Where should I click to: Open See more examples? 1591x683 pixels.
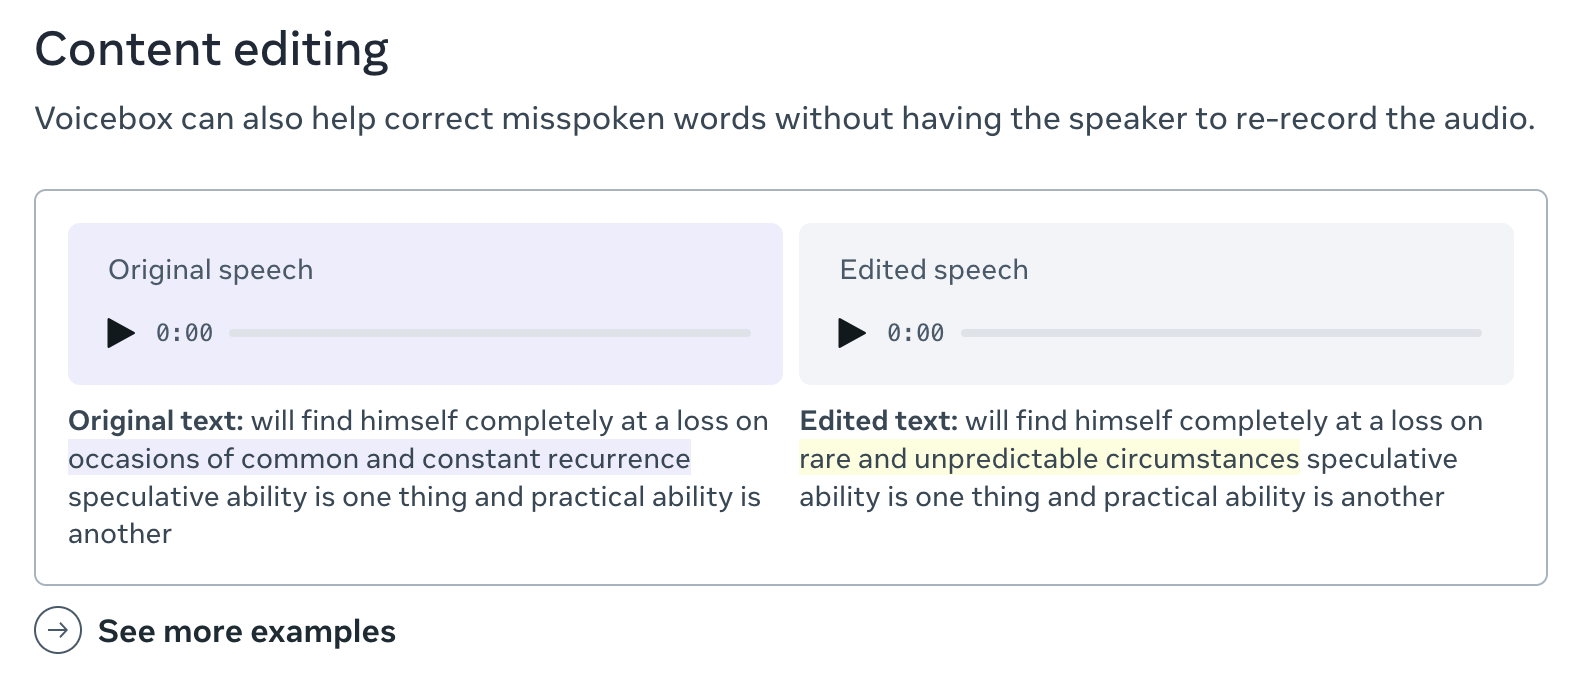[246, 631]
